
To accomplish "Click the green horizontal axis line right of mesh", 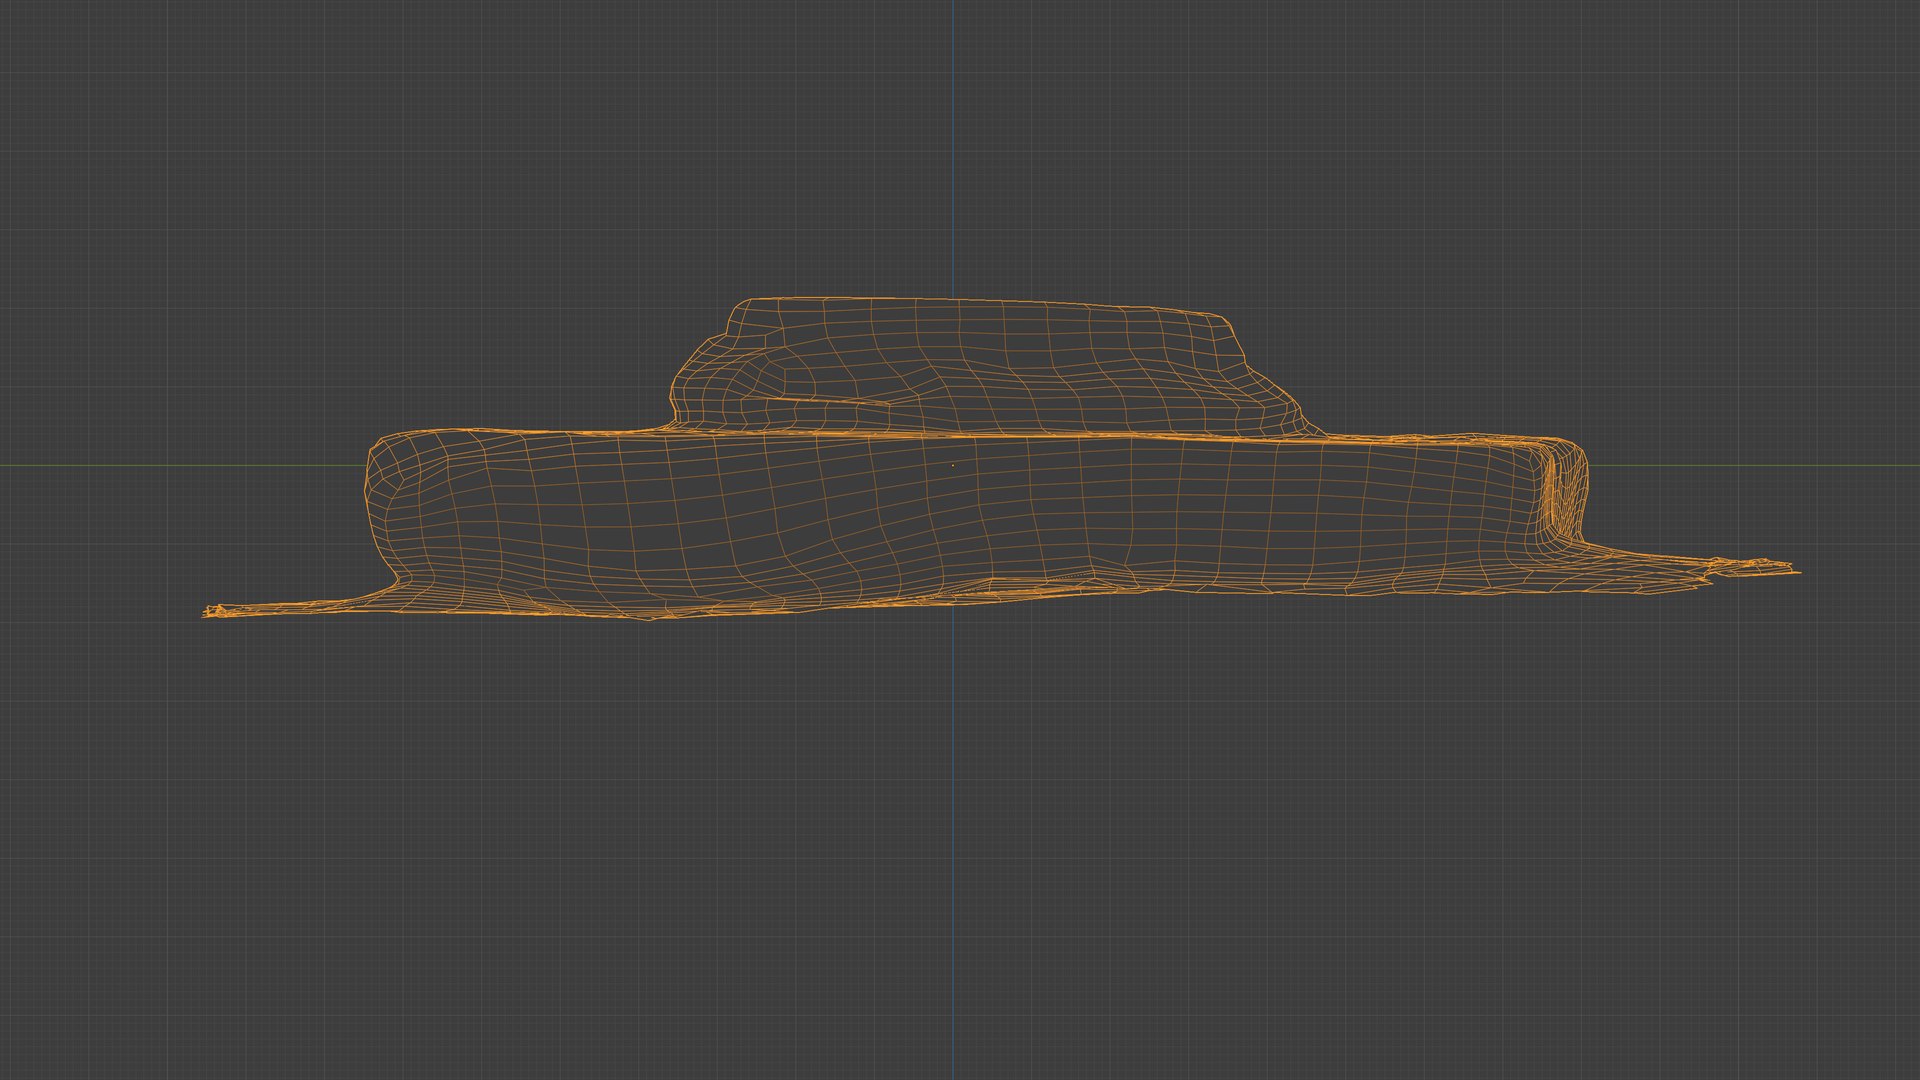I will pos(1750,465).
